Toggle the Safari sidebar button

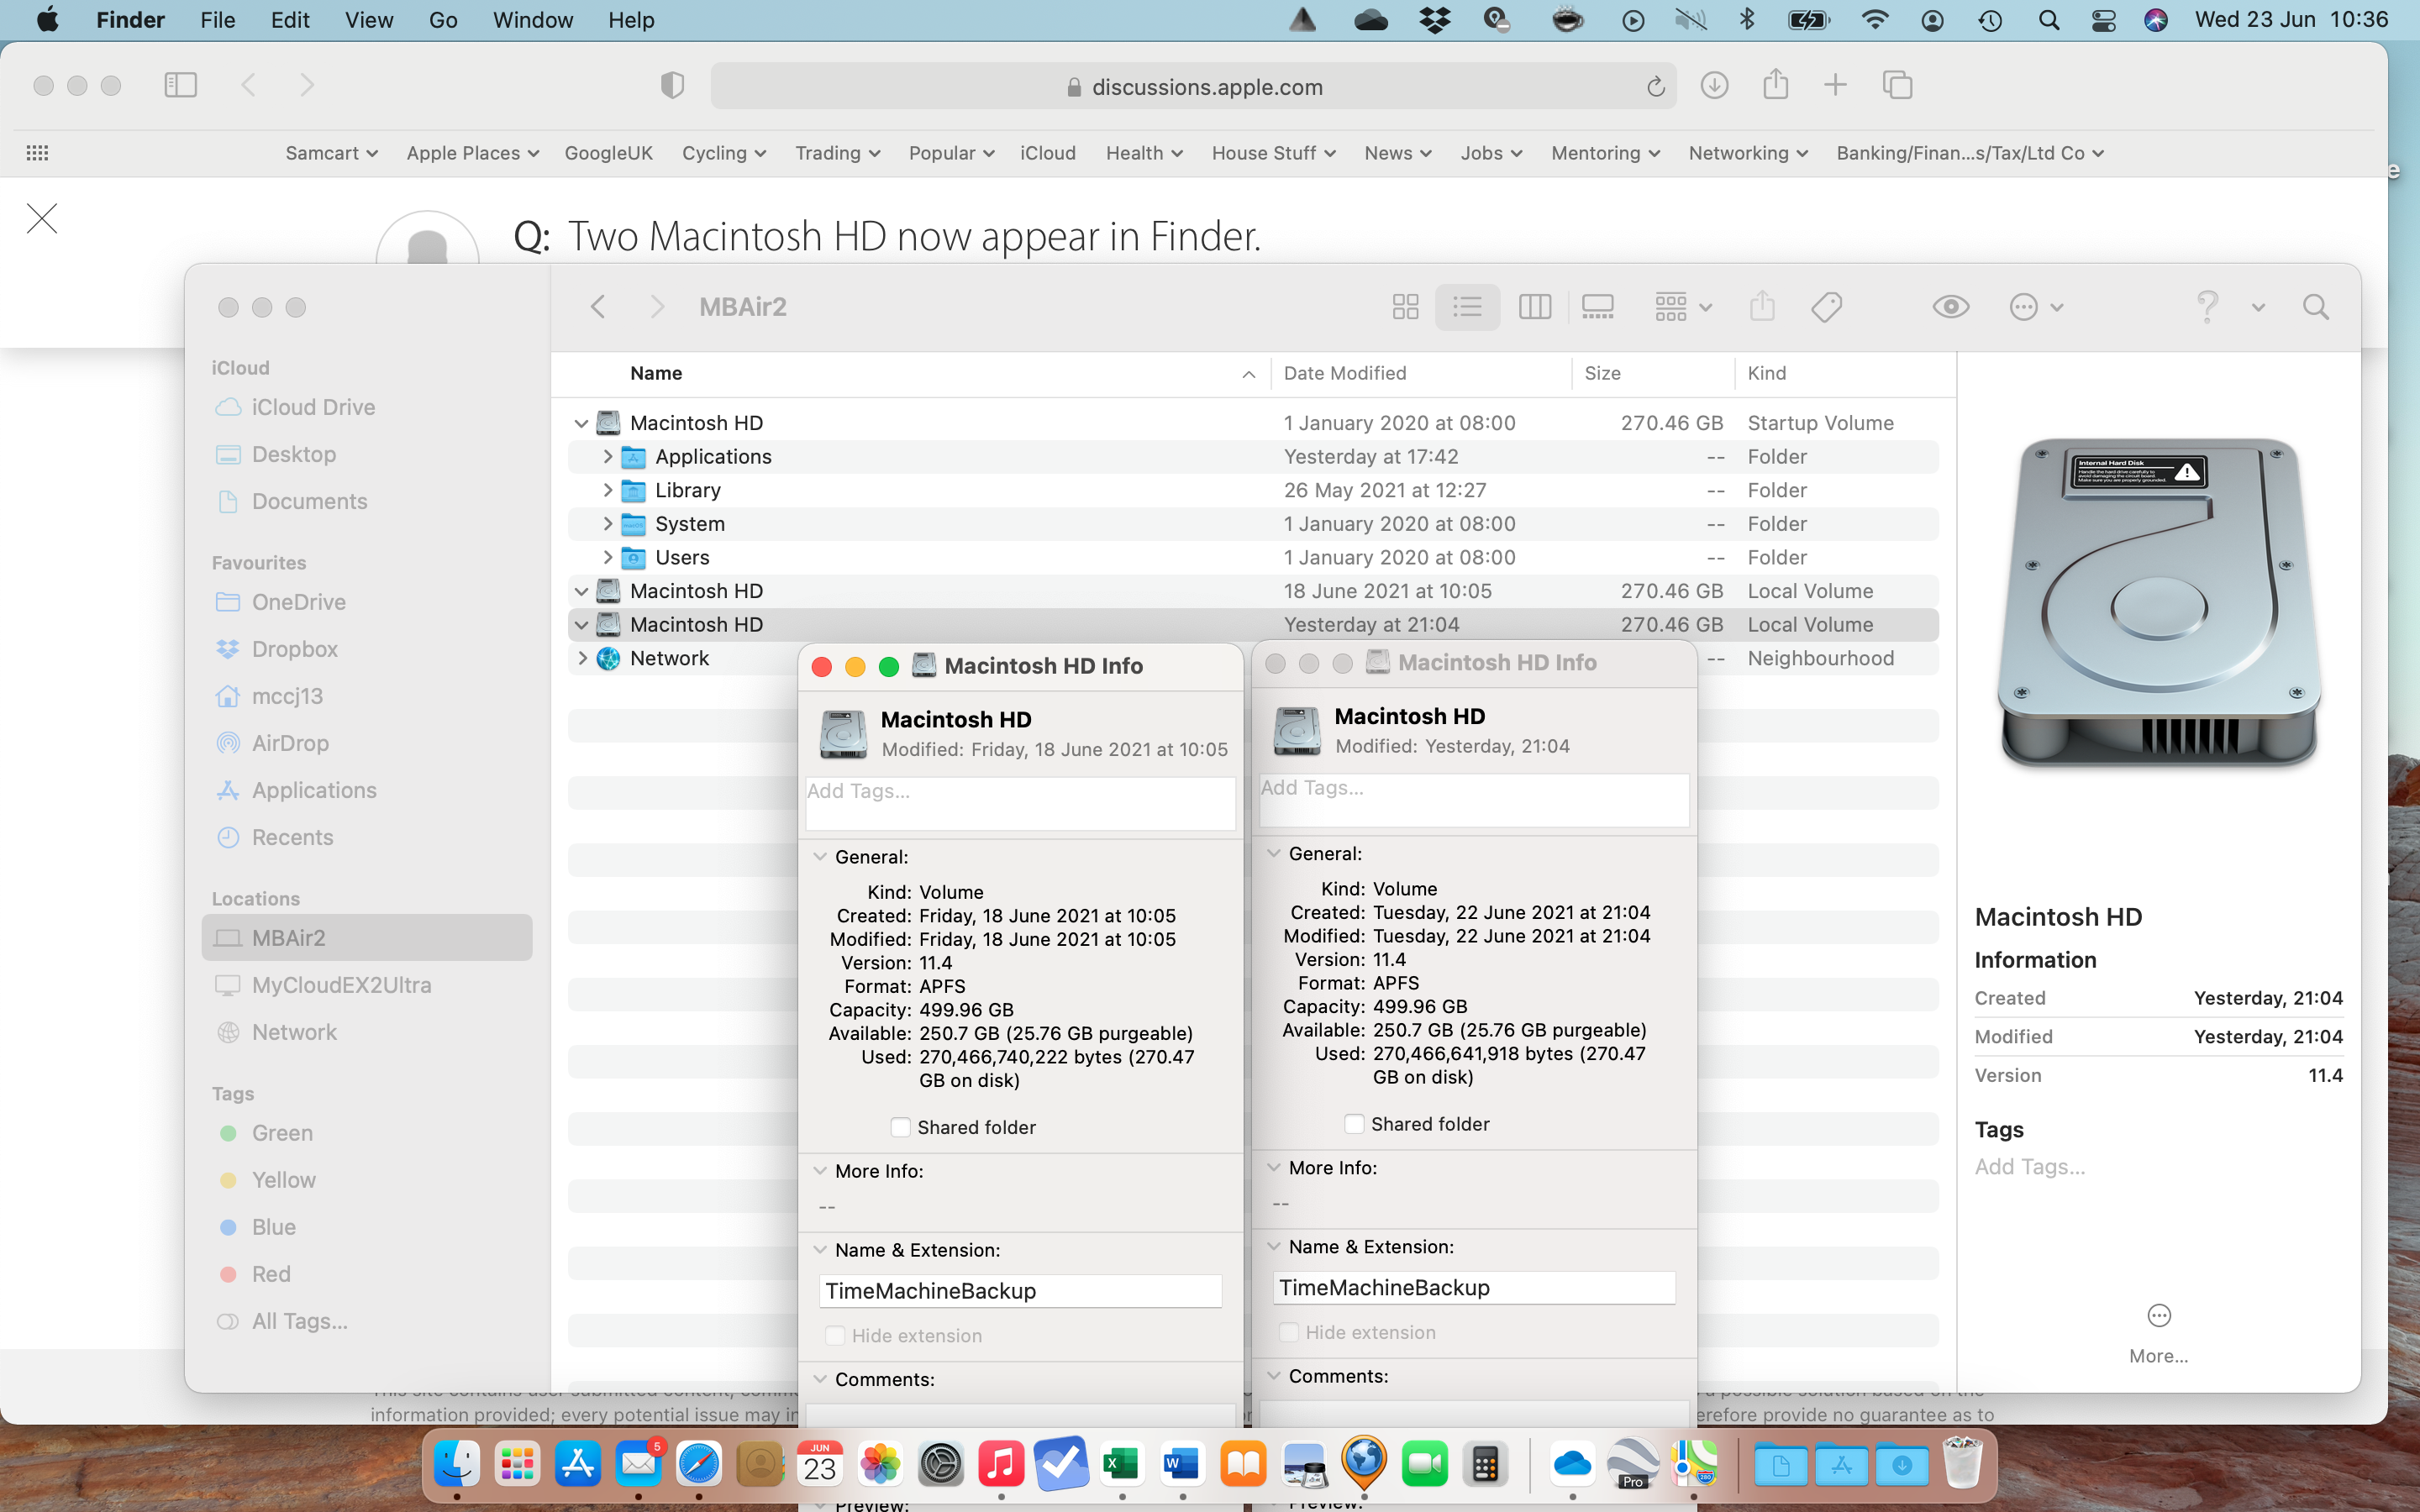(180, 85)
